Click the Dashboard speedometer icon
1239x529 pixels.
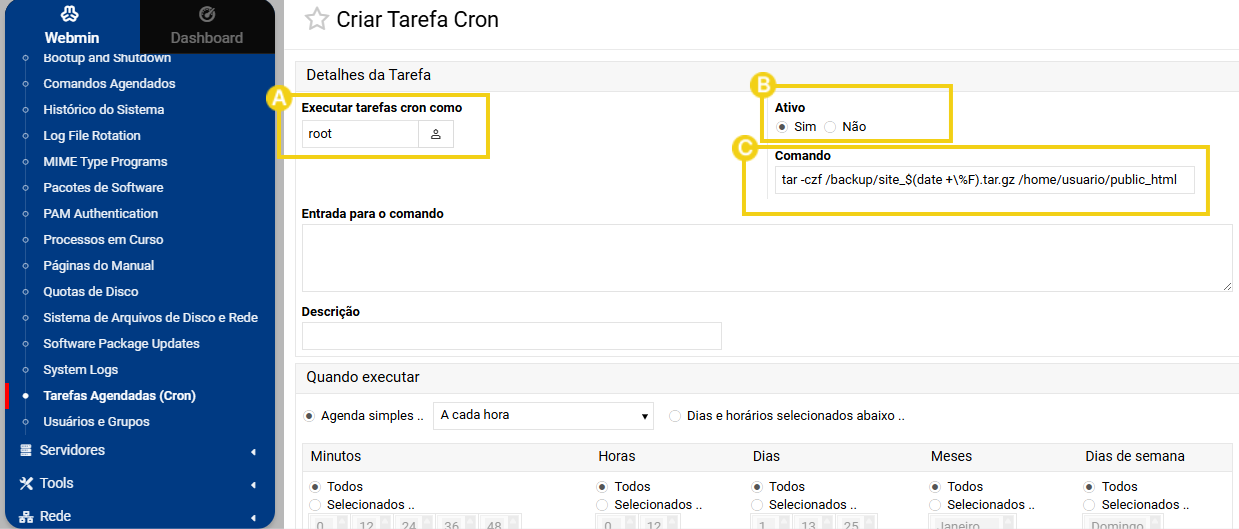click(x=207, y=14)
